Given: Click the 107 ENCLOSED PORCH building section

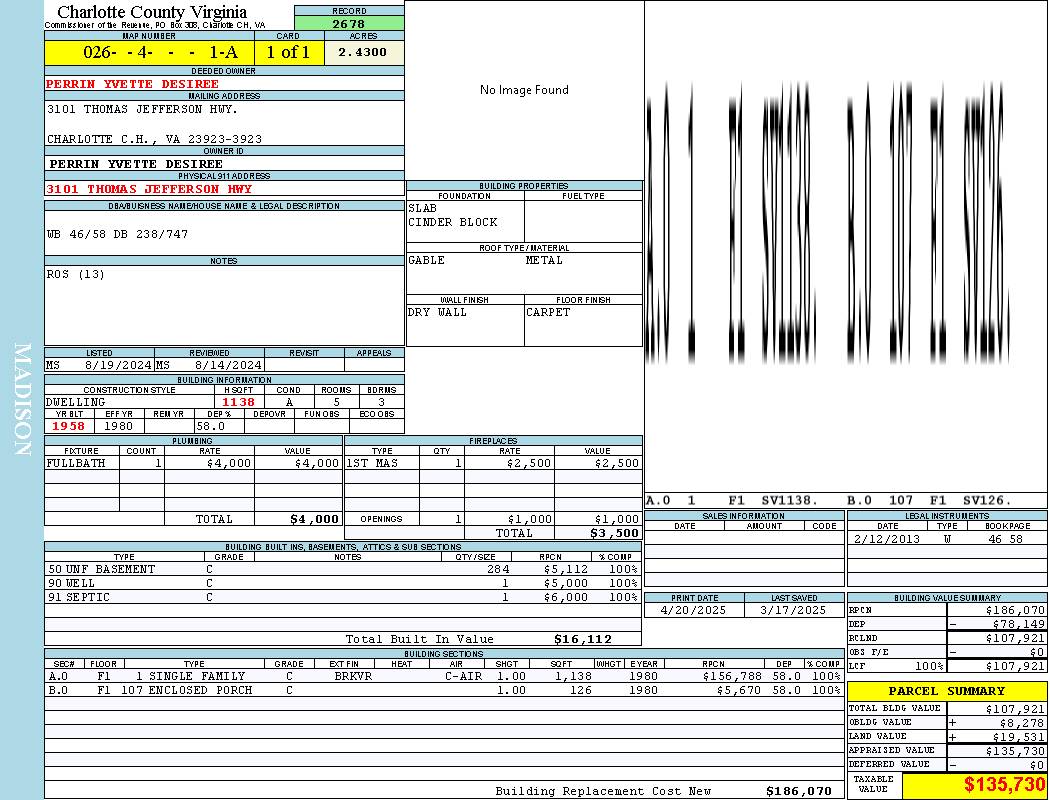Looking at the screenshot, I should pos(187,690).
